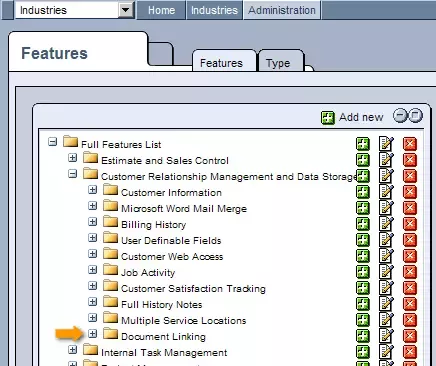The image size is (436, 366).
Task: Delete the Billing History entry
Action: tap(410, 224)
